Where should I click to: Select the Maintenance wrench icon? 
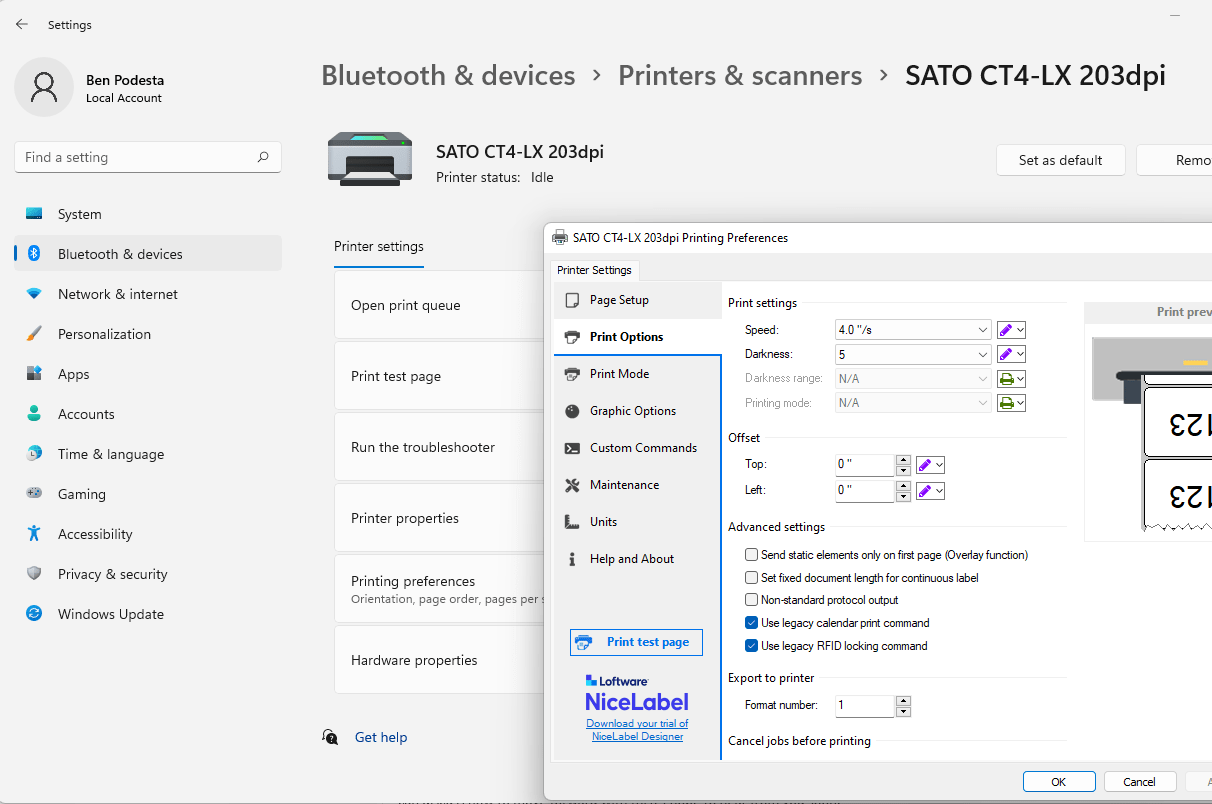coord(572,484)
